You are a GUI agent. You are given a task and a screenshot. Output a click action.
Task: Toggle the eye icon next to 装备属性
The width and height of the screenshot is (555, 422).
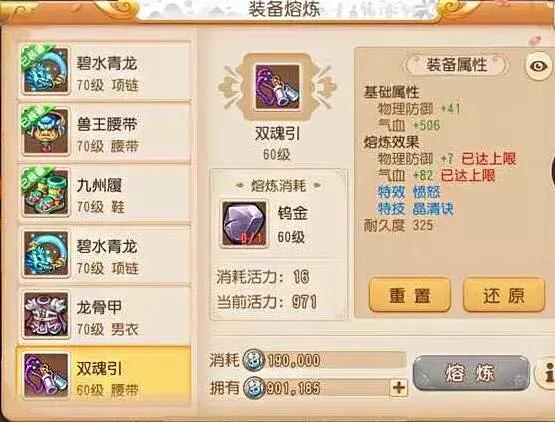click(x=538, y=66)
